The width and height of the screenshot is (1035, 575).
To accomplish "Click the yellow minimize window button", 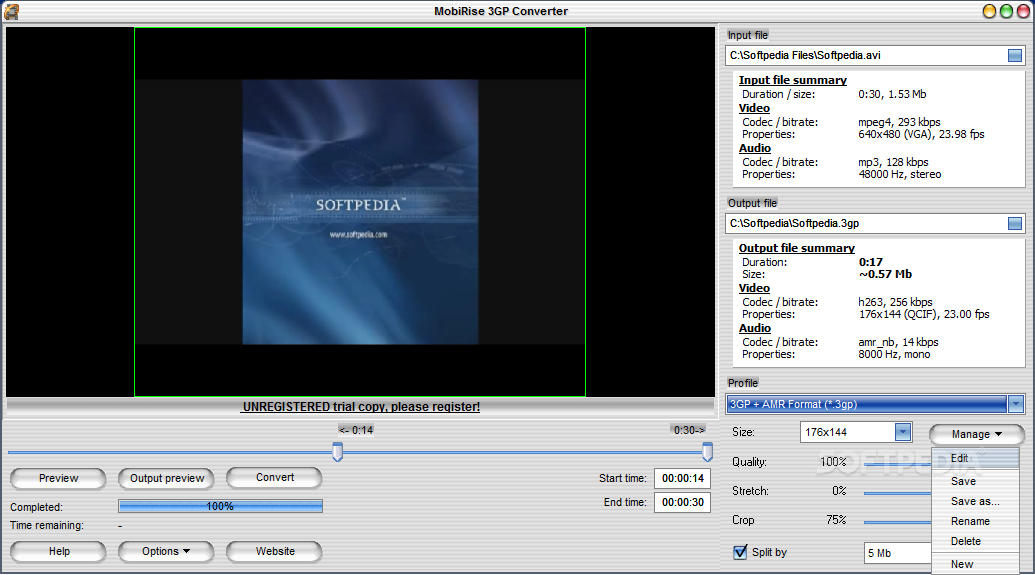I will [x=989, y=11].
